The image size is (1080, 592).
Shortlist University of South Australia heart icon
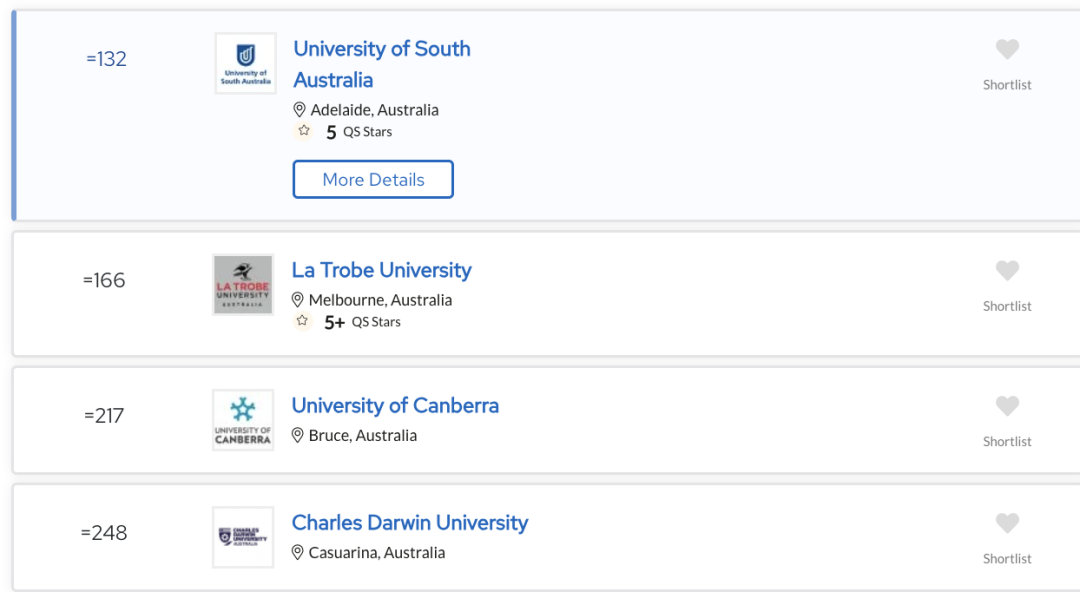point(1007,49)
